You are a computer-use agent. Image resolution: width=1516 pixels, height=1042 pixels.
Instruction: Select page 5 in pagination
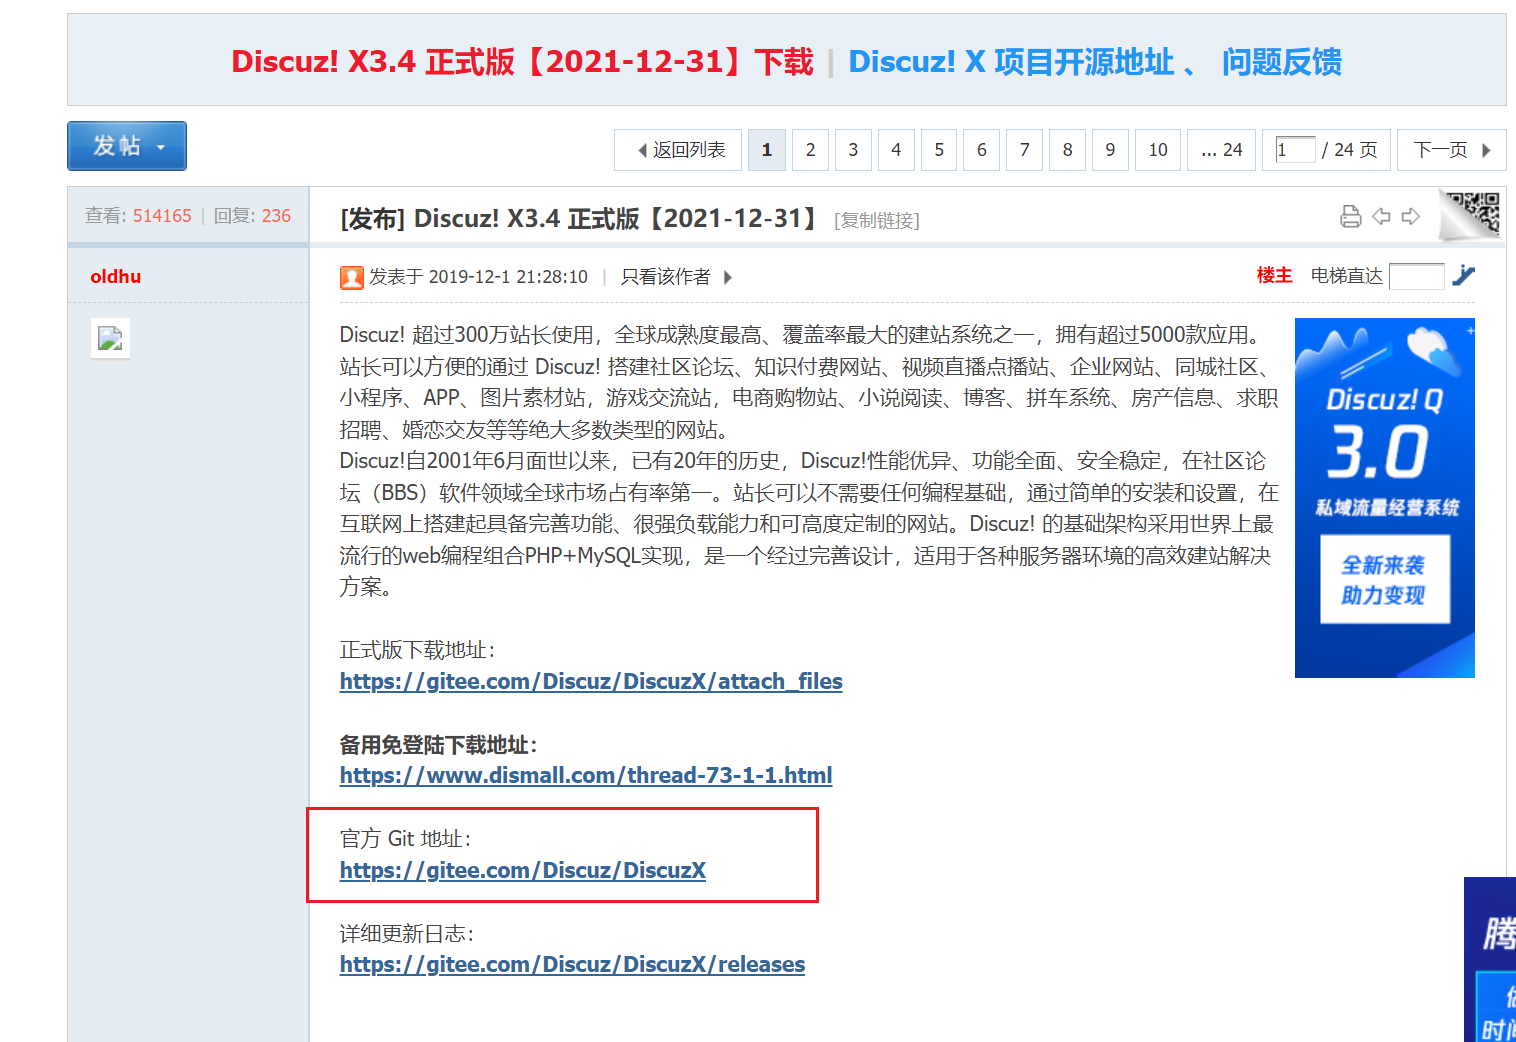click(x=938, y=150)
